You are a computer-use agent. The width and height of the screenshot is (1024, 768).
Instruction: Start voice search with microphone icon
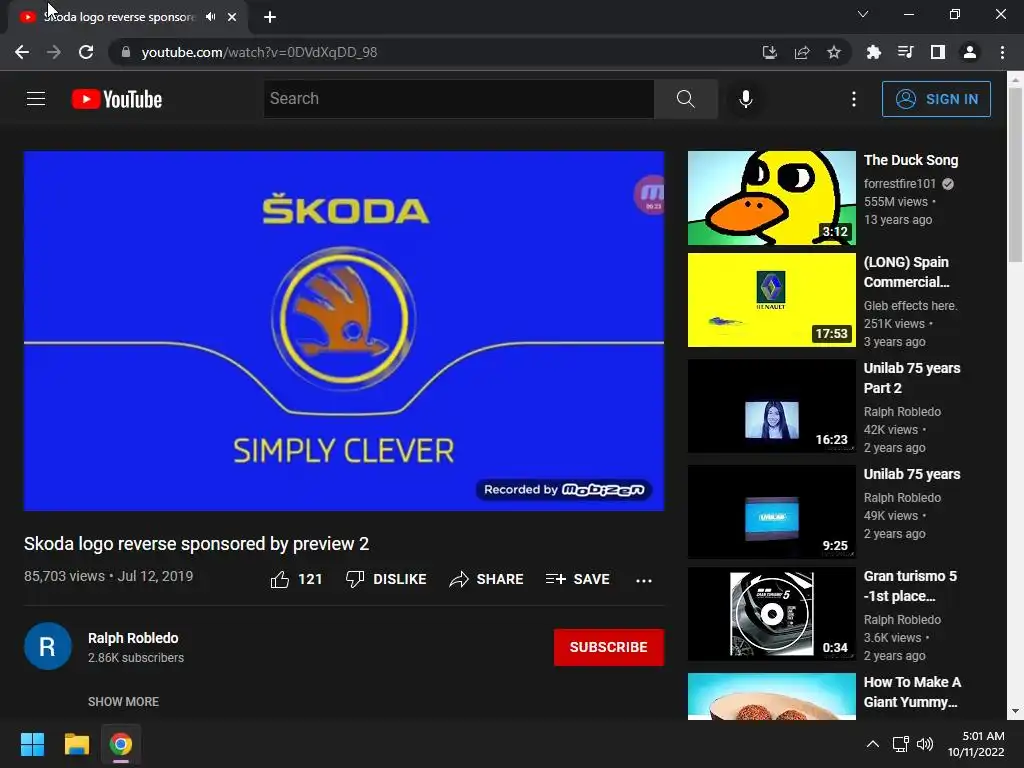[x=746, y=99]
